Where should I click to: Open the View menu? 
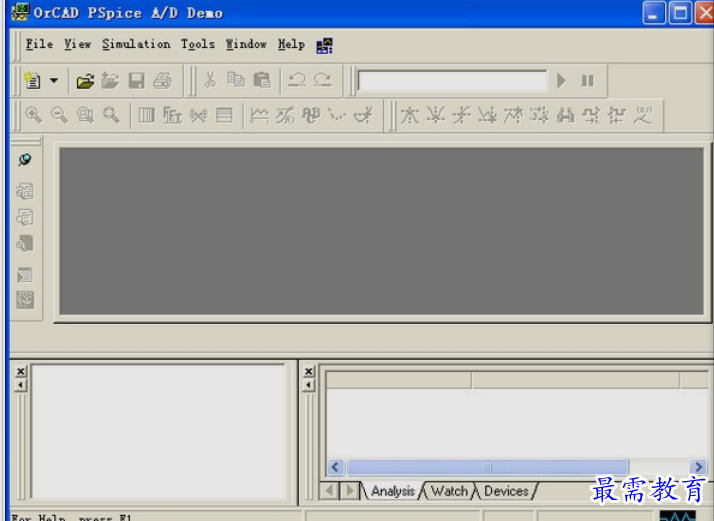(77, 44)
